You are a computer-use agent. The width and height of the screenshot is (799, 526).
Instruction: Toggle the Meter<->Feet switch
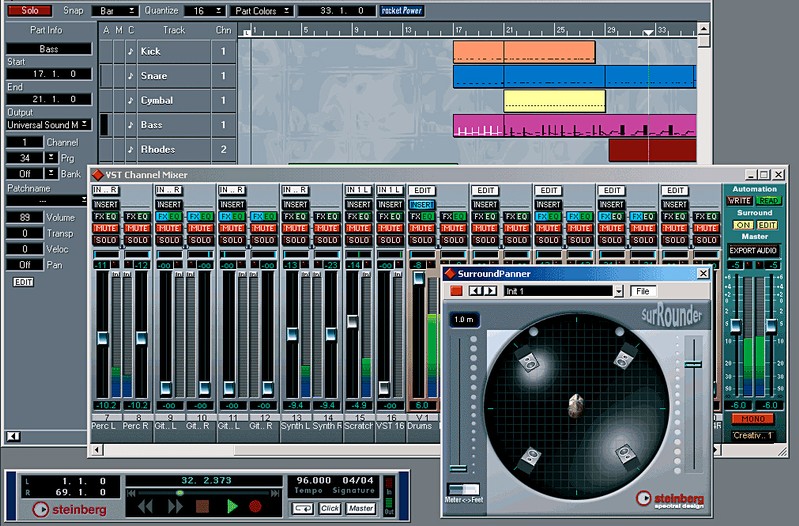[x=463, y=490]
